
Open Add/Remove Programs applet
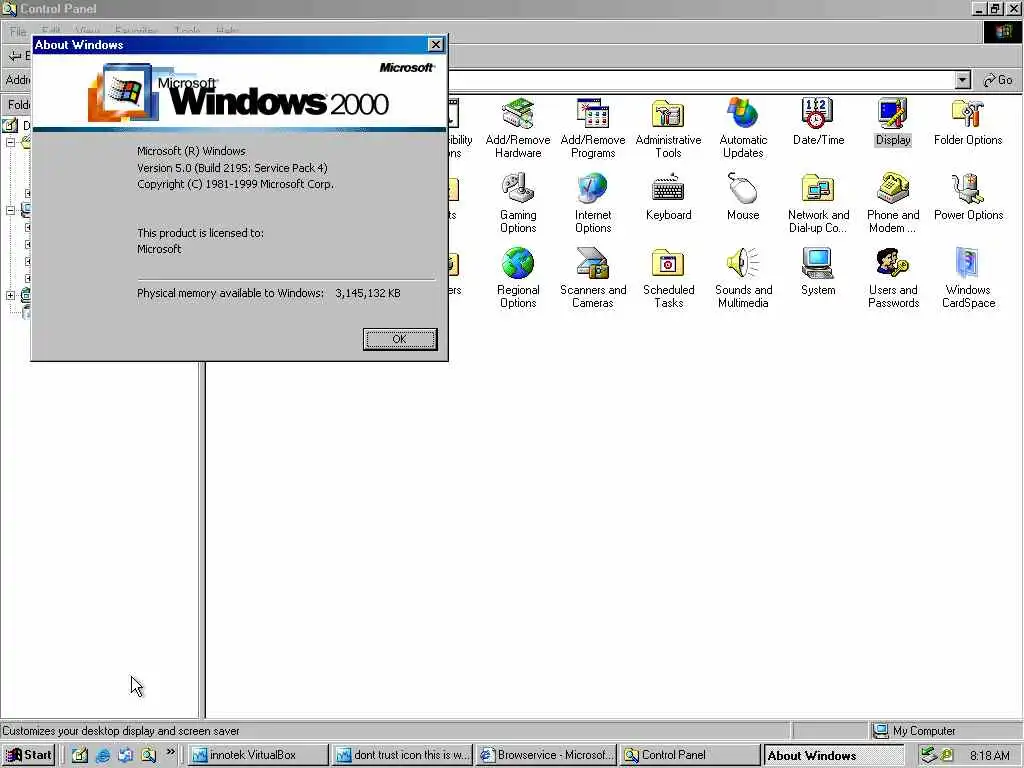593,128
